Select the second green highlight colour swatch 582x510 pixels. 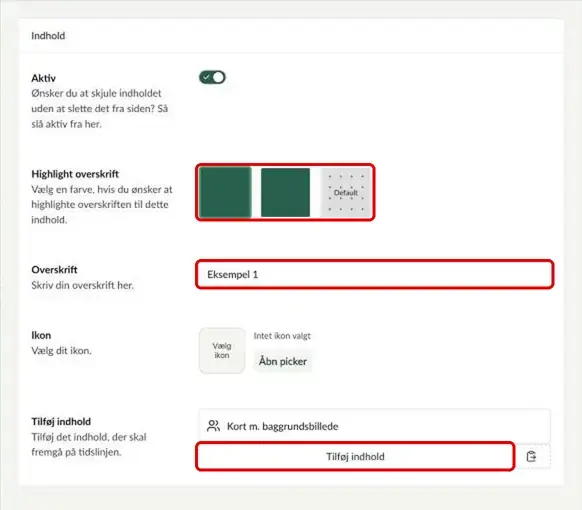tap(285, 192)
